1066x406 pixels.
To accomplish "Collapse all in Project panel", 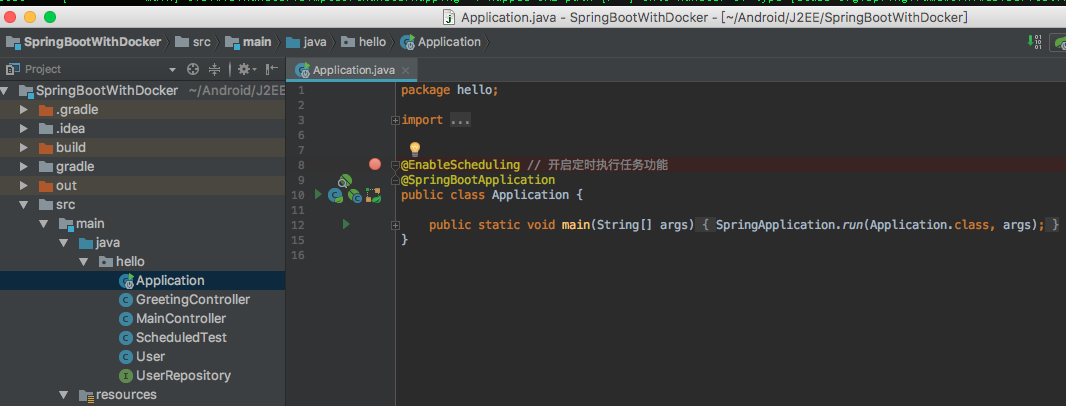I will 214,69.
